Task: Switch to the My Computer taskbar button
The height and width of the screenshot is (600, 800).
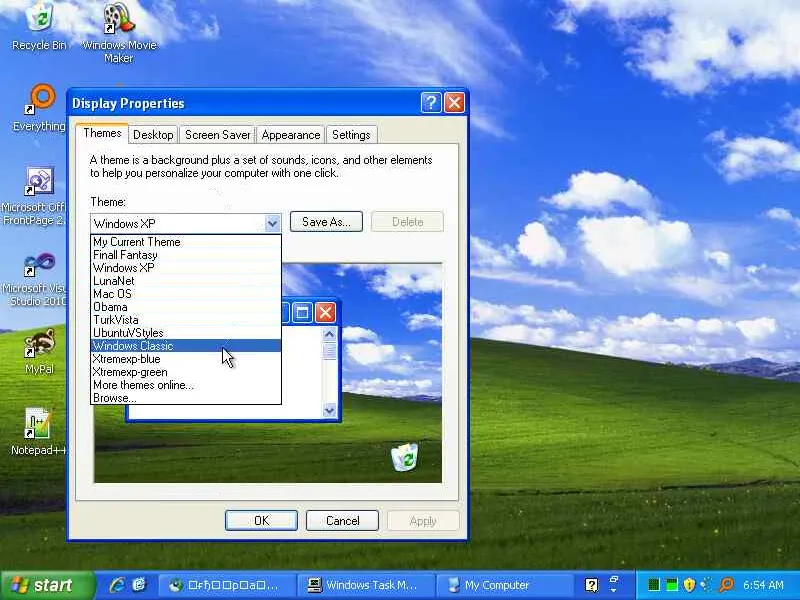Action: point(503,585)
